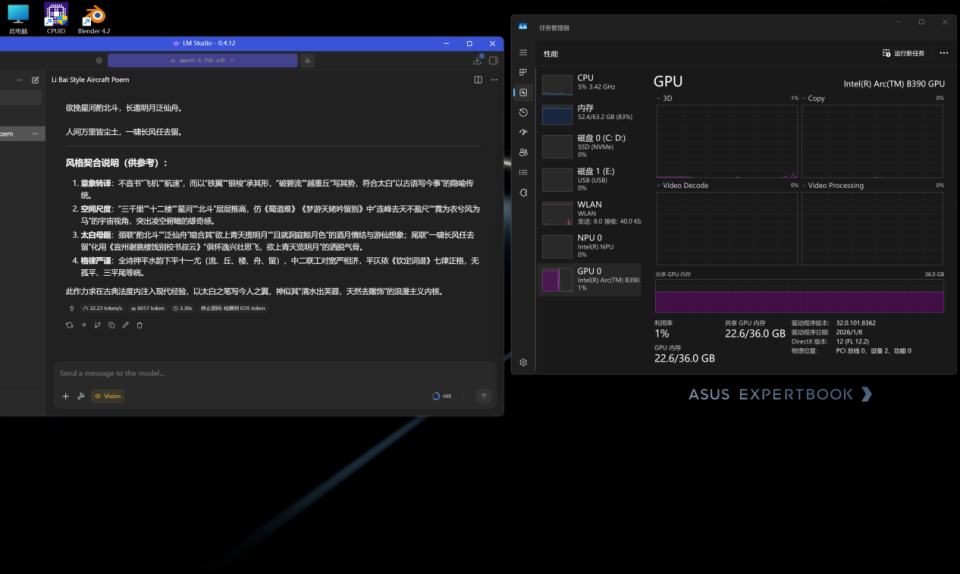Select NPU 0 in performance list
Screen dimensions: 960x574
point(590,245)
